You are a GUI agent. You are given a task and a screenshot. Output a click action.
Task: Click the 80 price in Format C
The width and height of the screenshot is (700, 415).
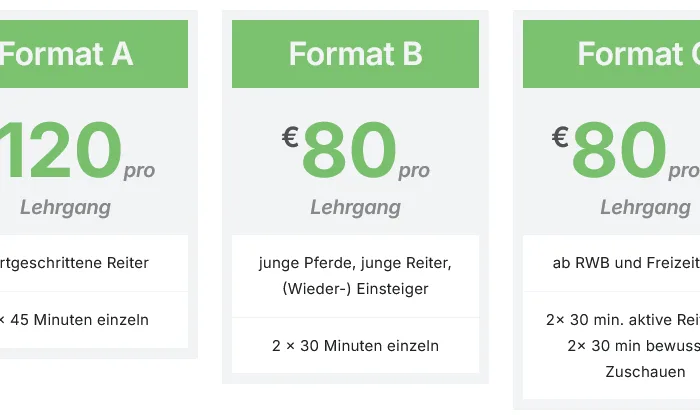pyautogui.click(x=619, y=152)
